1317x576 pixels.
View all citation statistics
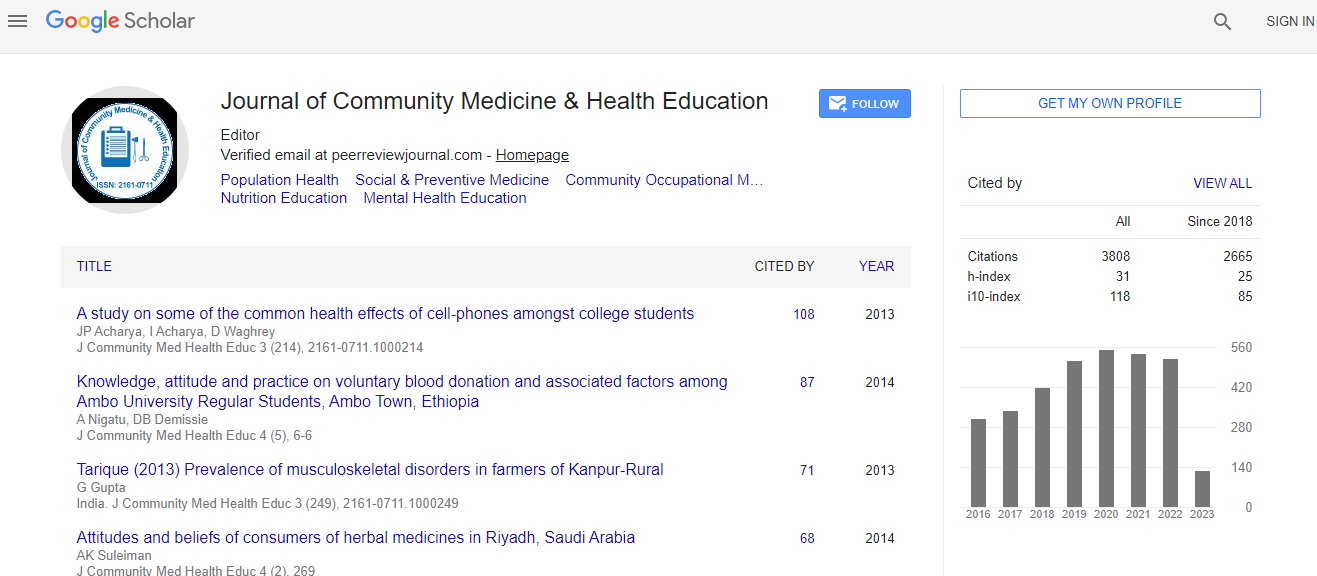[1222, 184]
